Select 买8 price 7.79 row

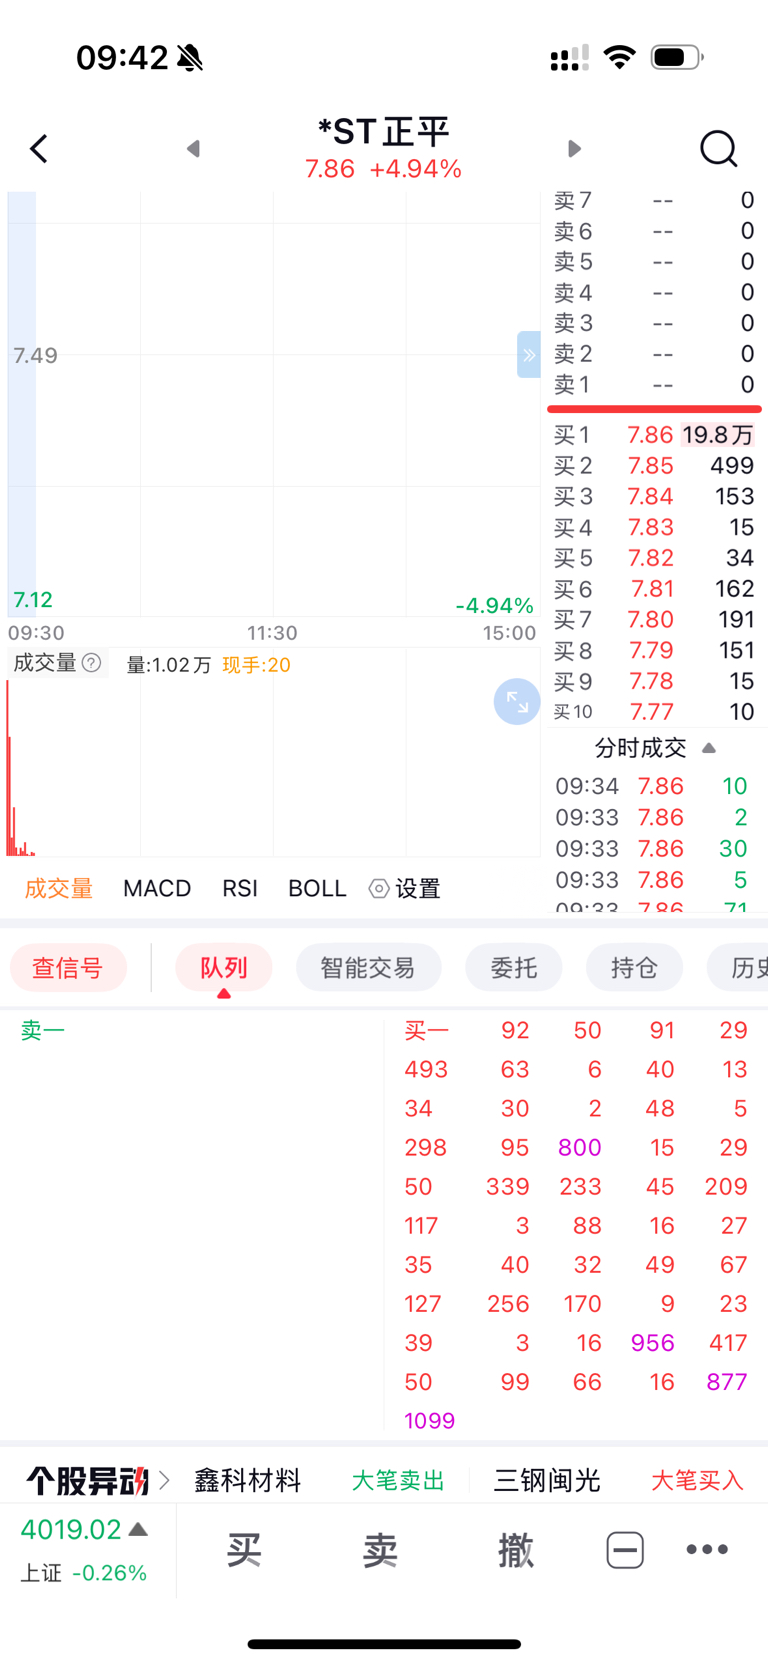(654, 651)
